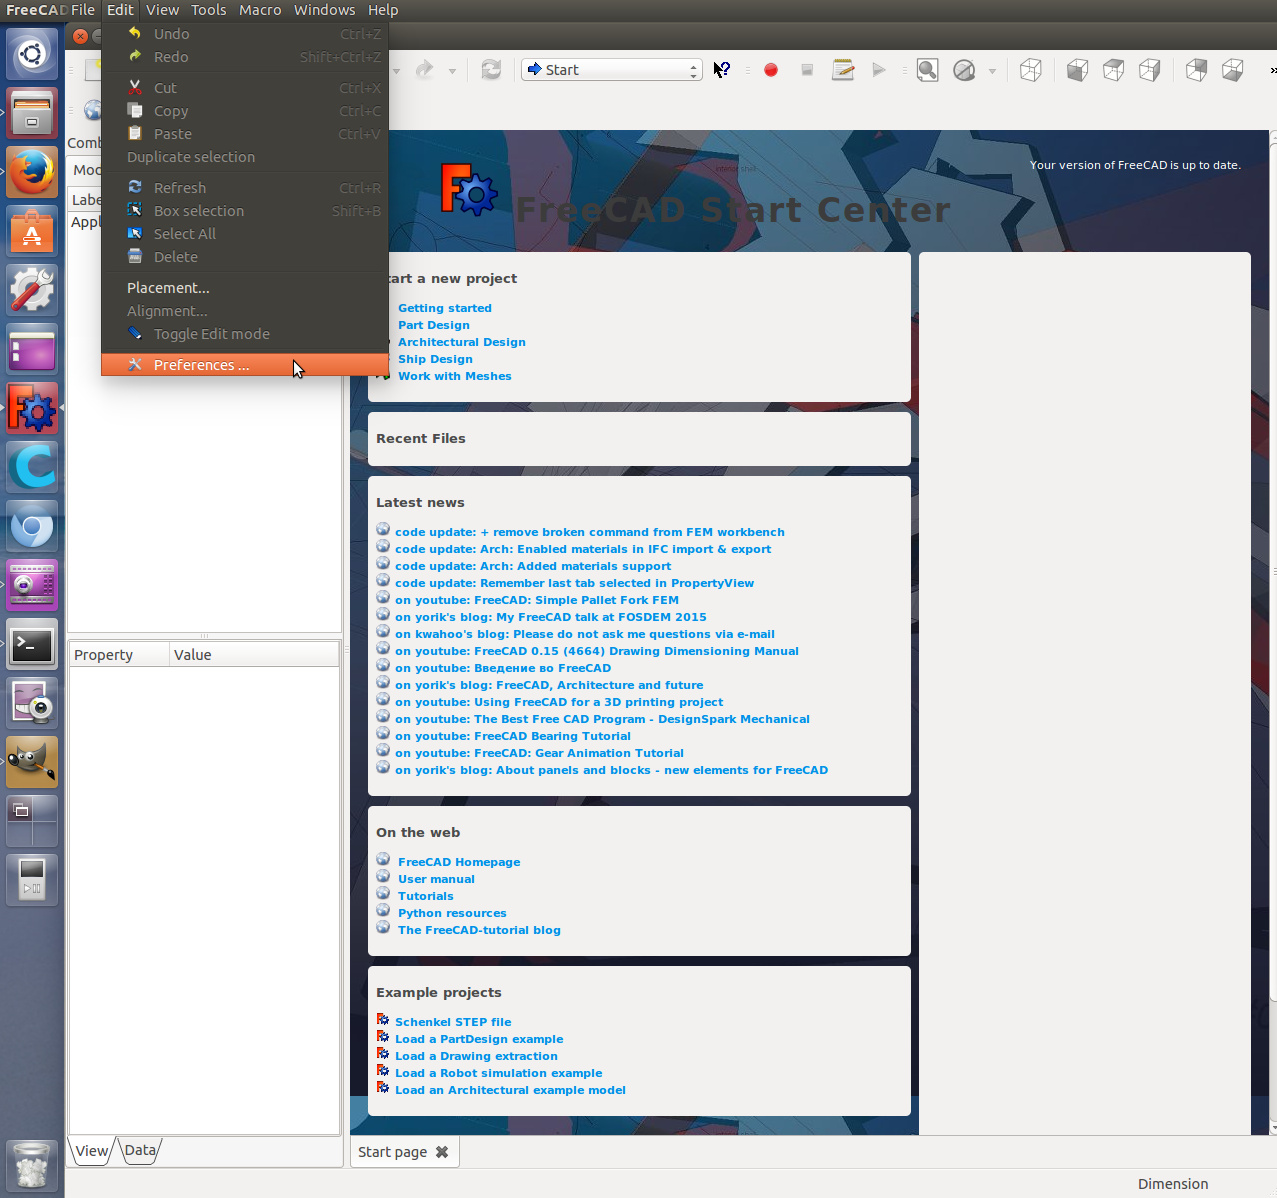1277x1198 pixels.
Task: Open Terminal from the dock
Action: pyautogui.click(x=32, y=646)
